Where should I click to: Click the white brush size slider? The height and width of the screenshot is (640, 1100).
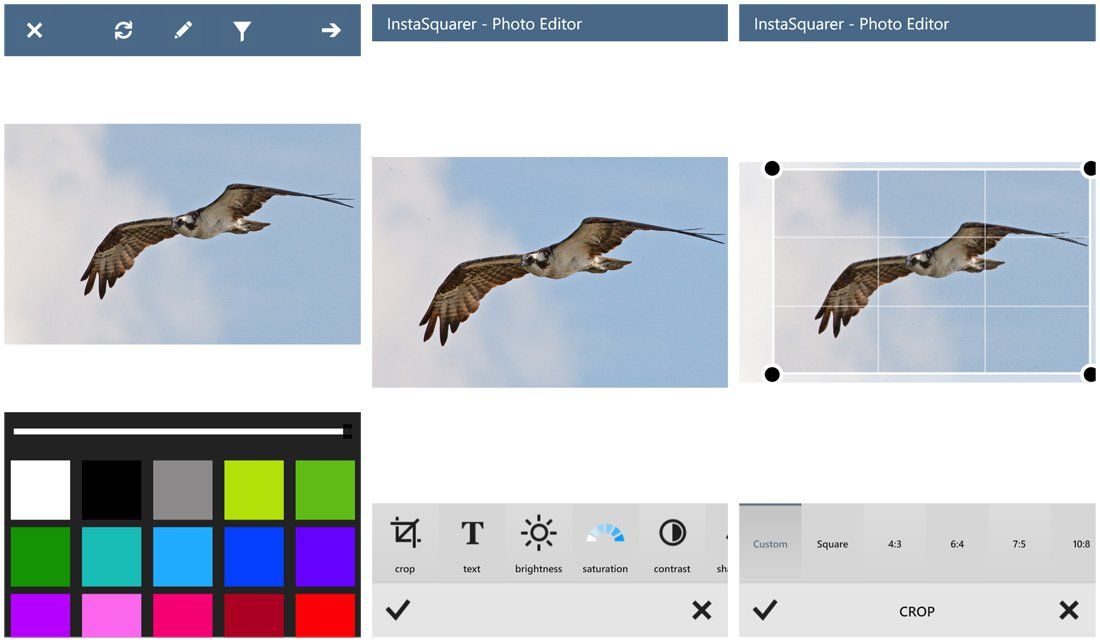[180, 430]
